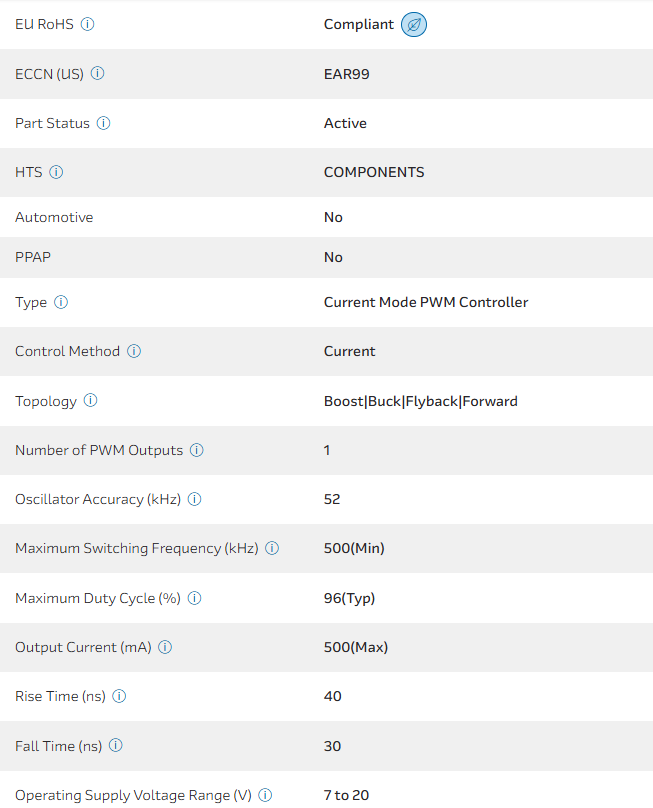Open the Rise Time (ns) info icon
The image size is (653, 808).
120,696
